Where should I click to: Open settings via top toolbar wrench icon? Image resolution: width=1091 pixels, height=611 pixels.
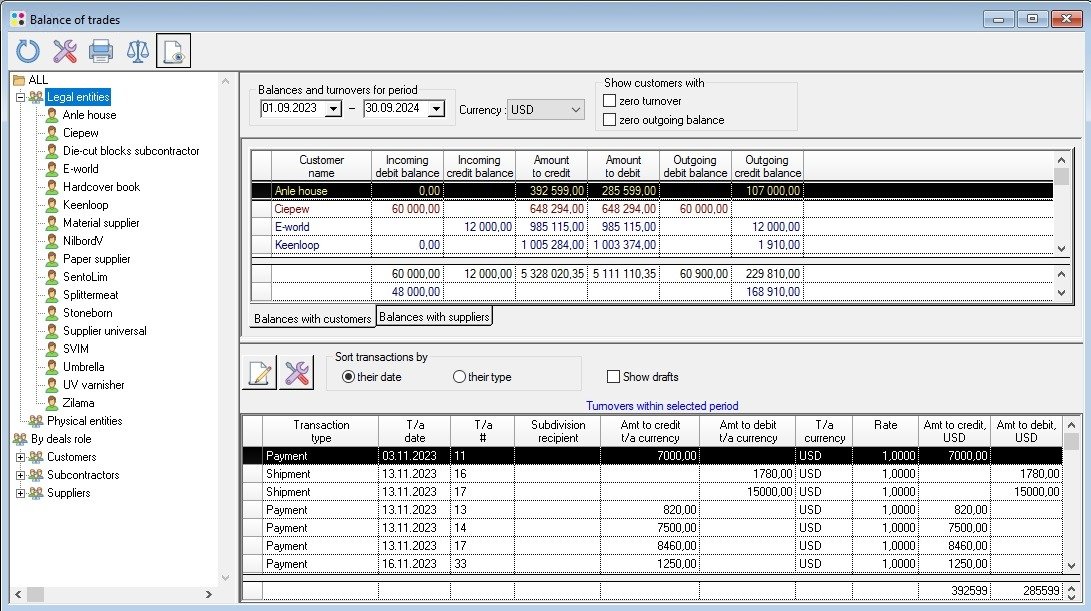(65, 51)
